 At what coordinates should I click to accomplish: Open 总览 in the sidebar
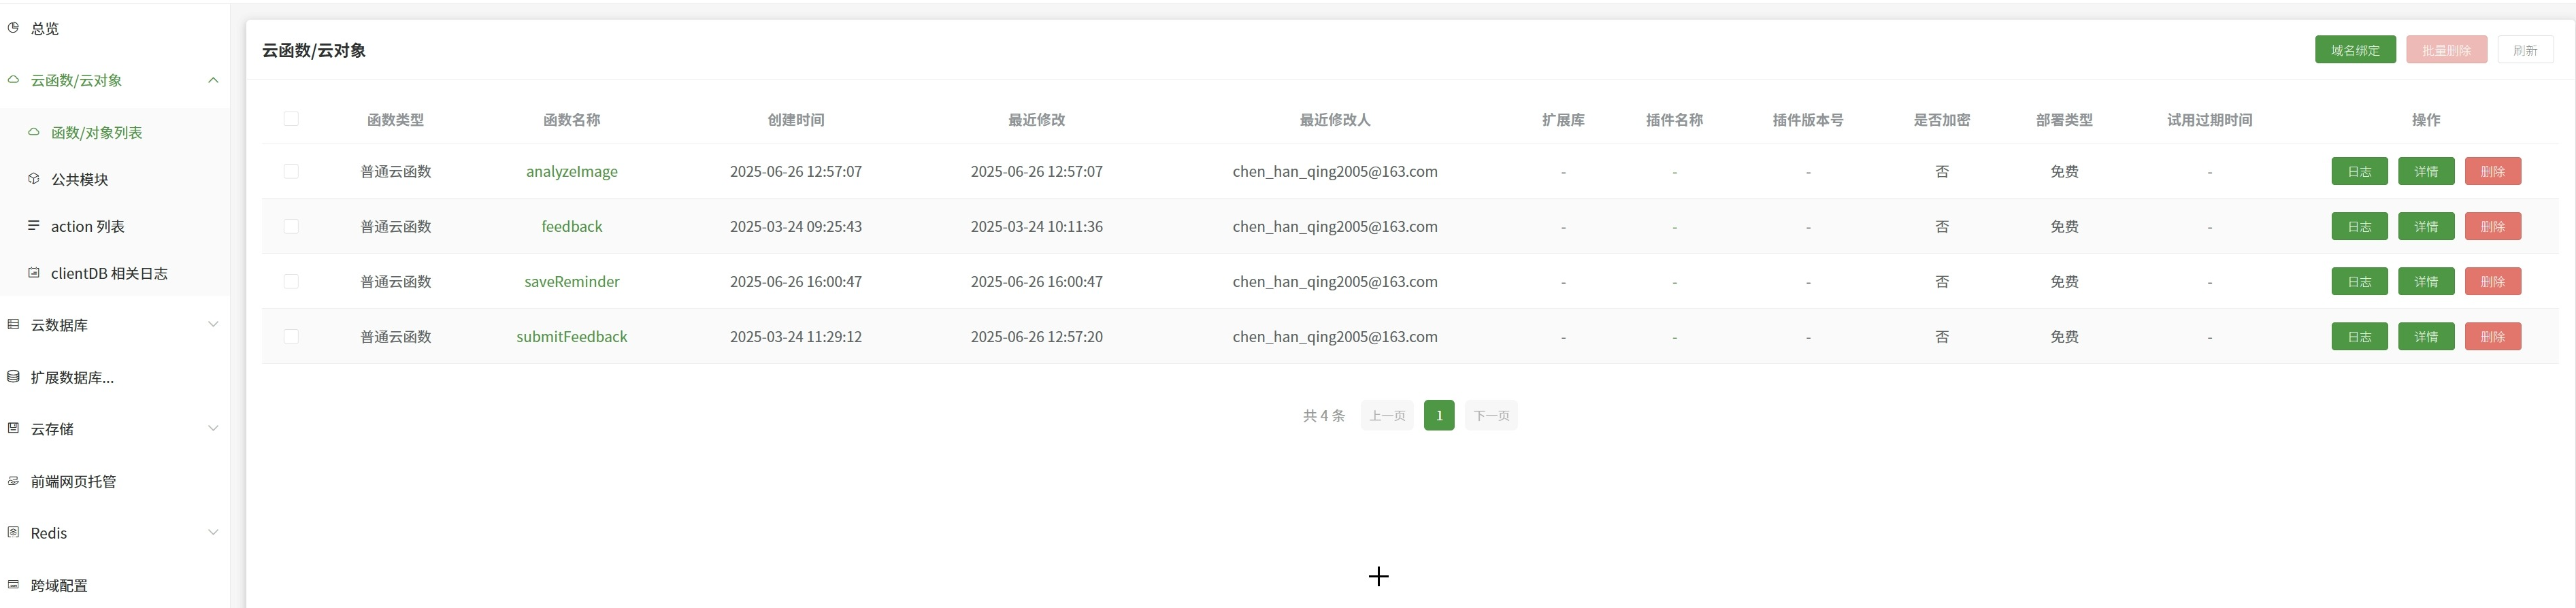(45, 28)
